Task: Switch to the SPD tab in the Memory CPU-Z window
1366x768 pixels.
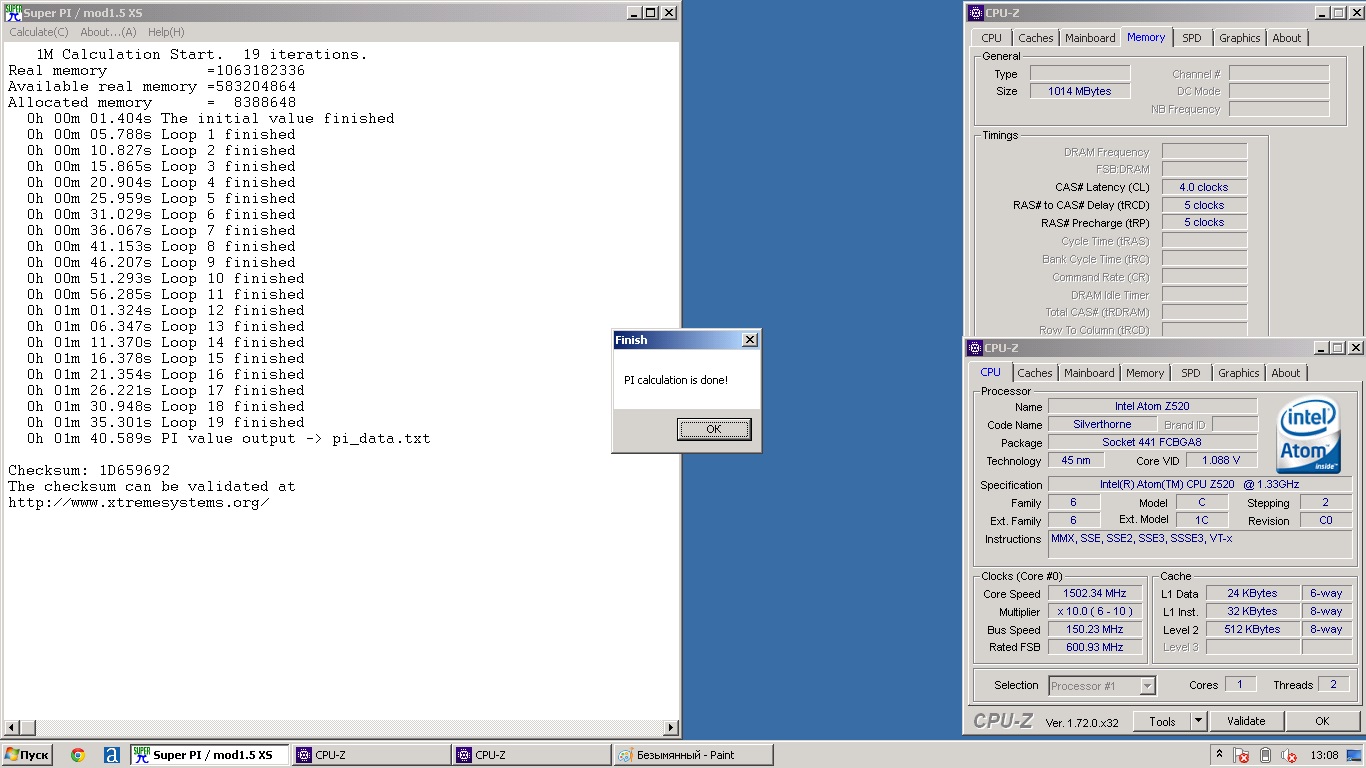Action: click(x=1191, y=38)
